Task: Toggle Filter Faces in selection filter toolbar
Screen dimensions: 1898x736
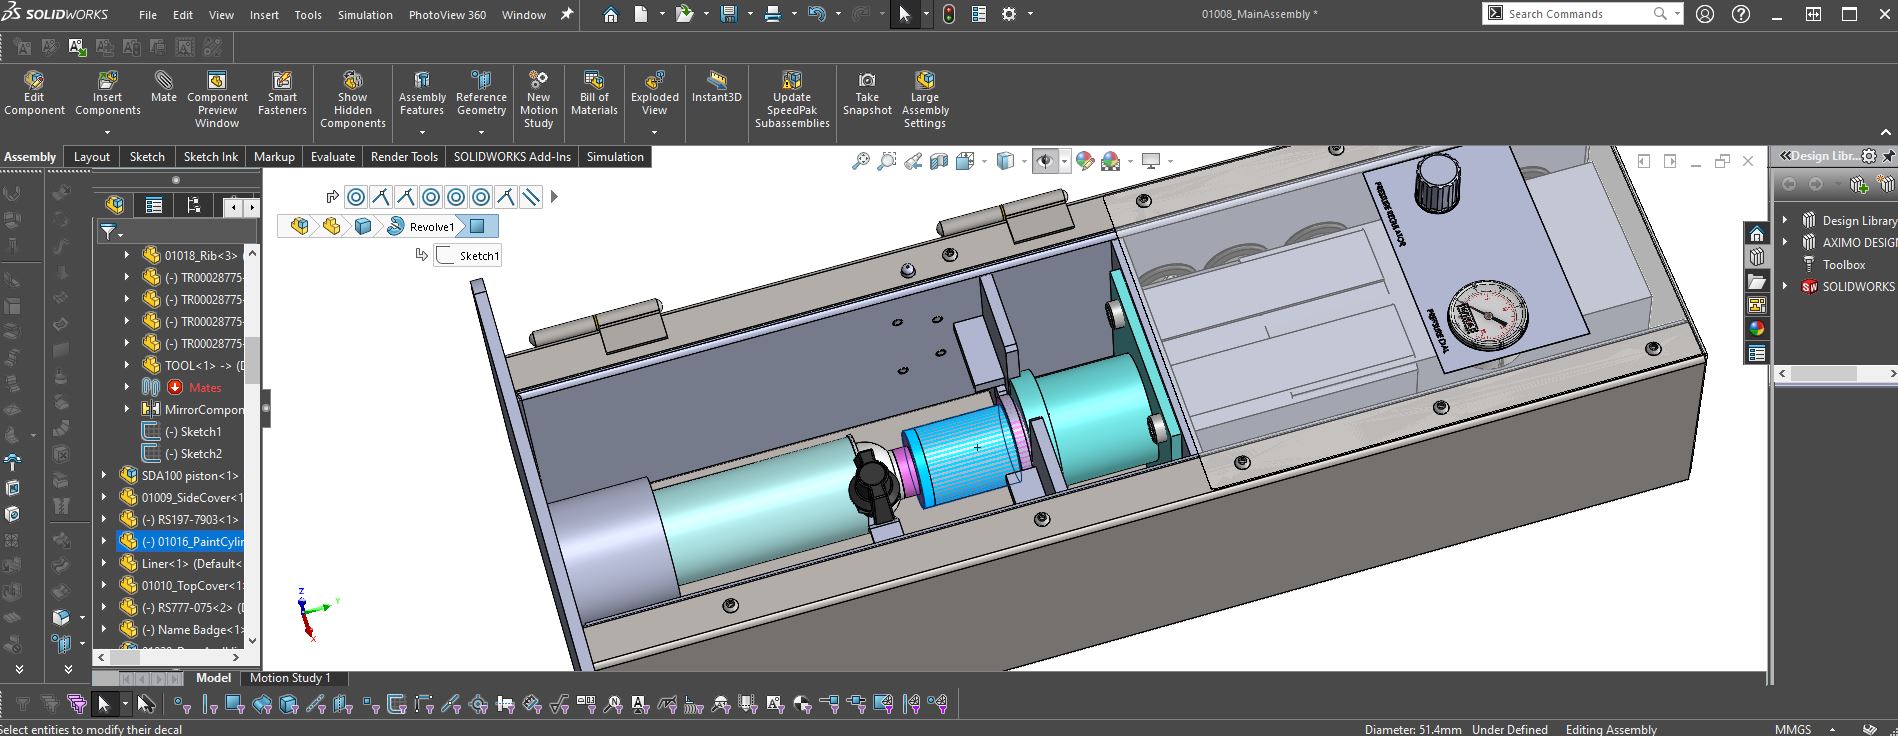Action: [x=235, y=705]
